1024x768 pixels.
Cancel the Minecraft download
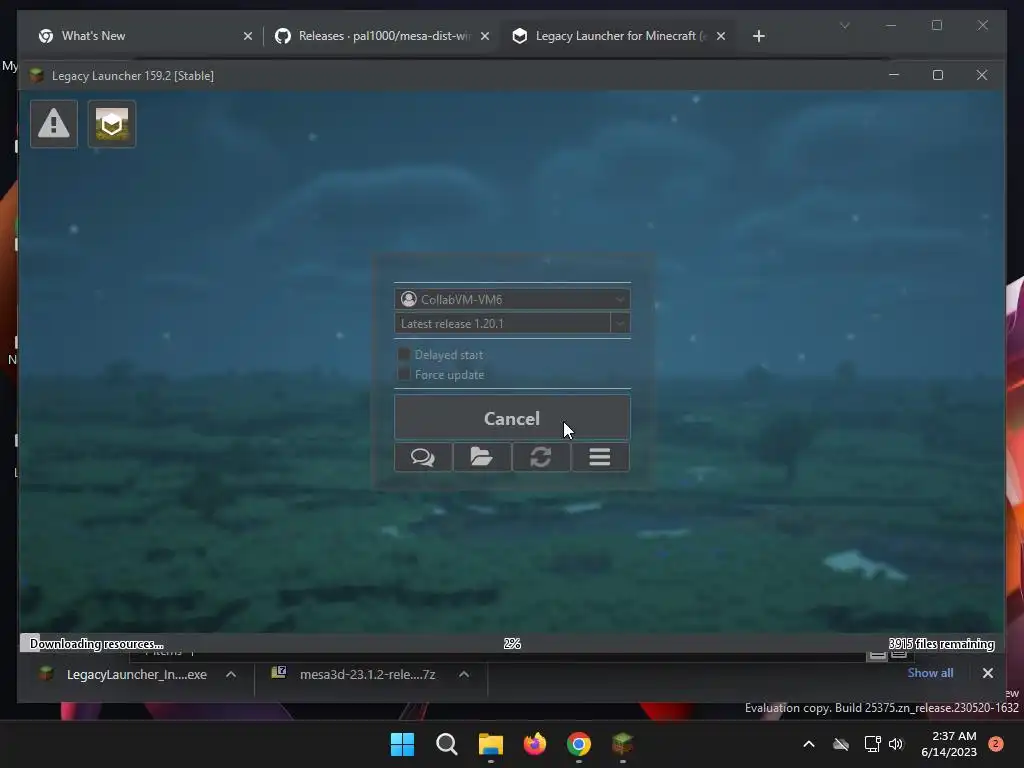(x=512, y=418)
